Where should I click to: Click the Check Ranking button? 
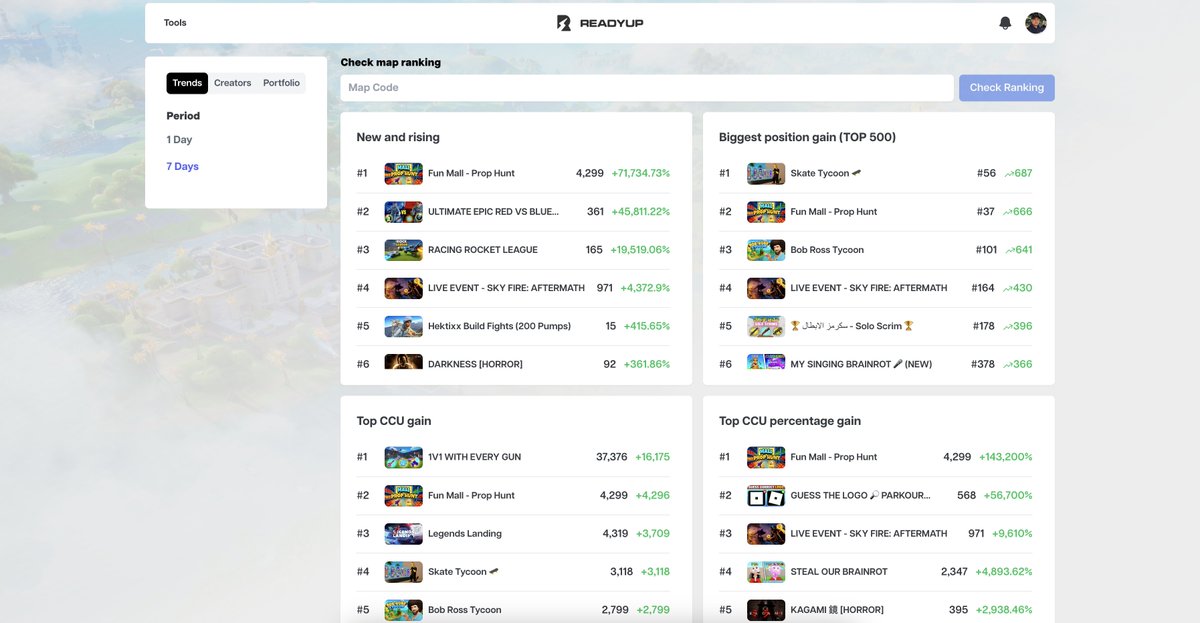[x=1006, y=87]
